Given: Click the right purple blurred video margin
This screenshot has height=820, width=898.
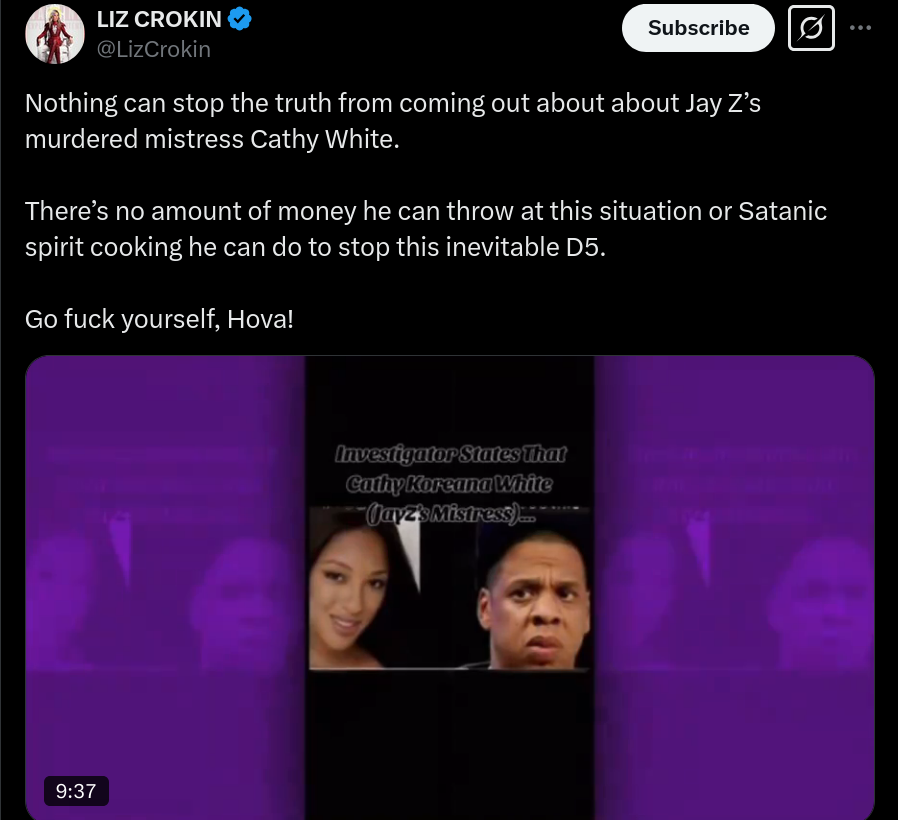Looking at the screenshot, I should point(734,588).
